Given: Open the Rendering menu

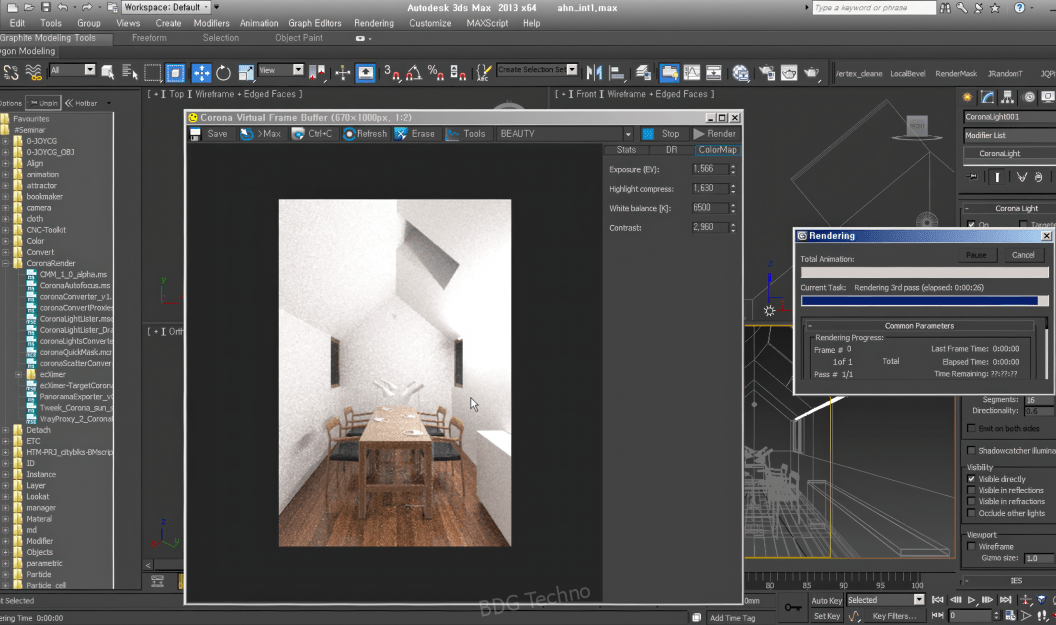Looking at the screenshot, I should click(374, 23).
